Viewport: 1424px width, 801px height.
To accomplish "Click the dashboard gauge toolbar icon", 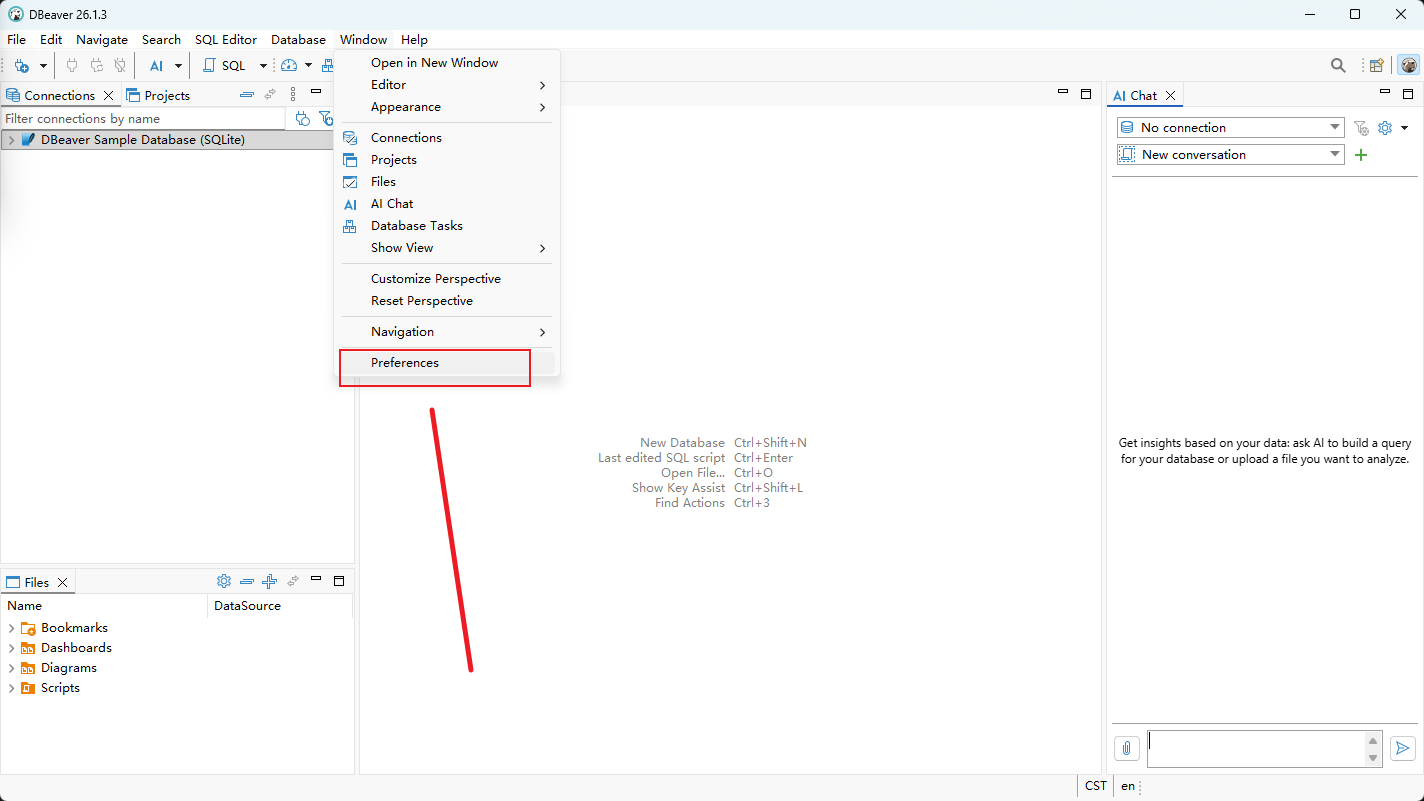I will click(x=289, y=66).
